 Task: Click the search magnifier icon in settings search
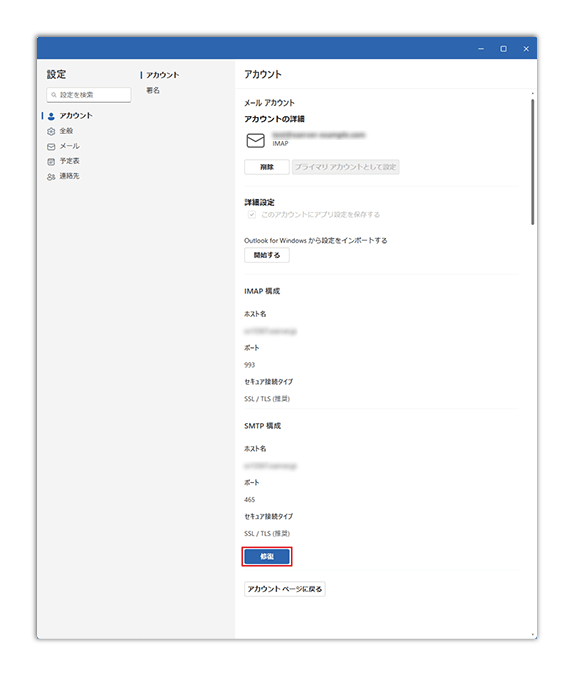click(54, 95)
